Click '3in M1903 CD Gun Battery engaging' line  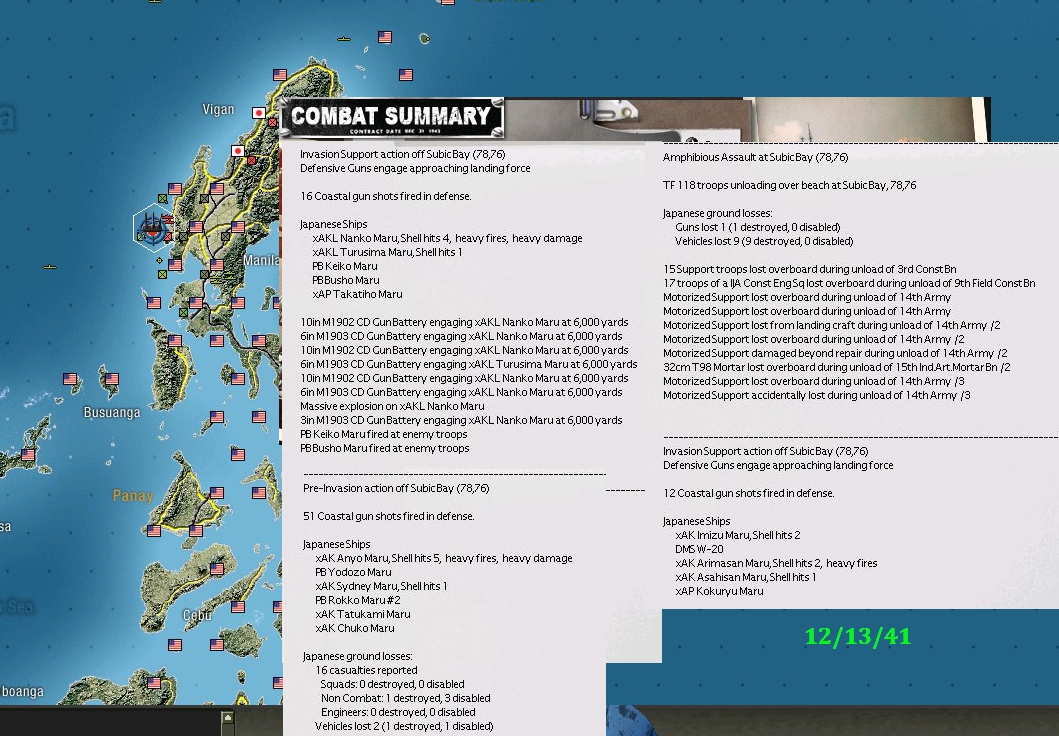[x=461, y=420]
